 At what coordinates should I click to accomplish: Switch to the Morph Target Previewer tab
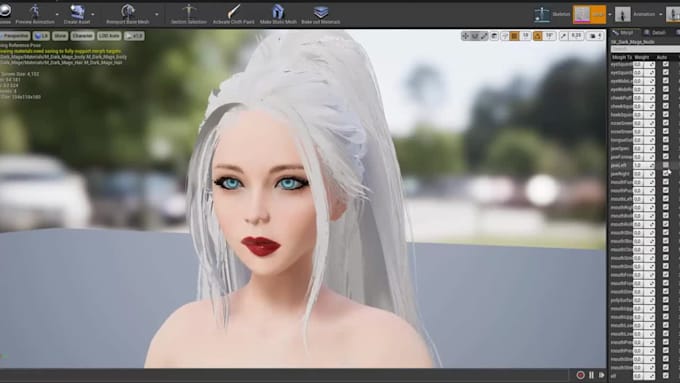[x=625, y=33]
